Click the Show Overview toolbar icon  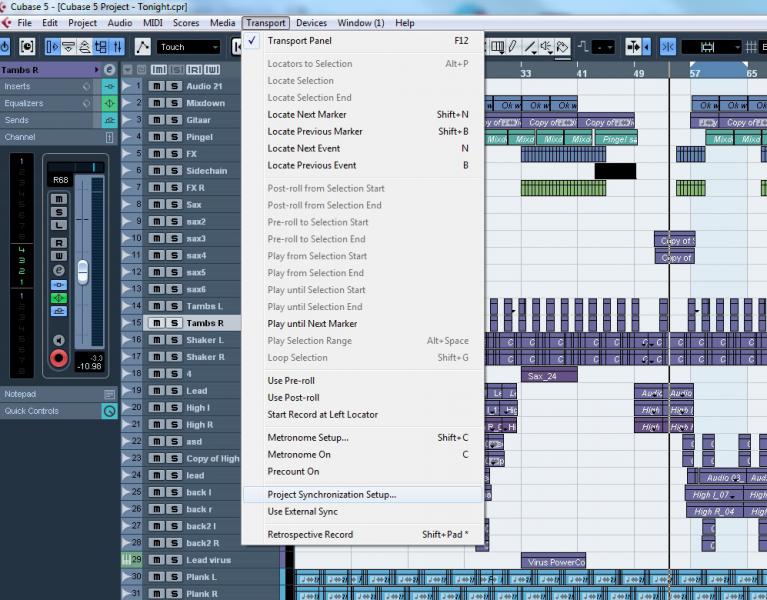85,47
